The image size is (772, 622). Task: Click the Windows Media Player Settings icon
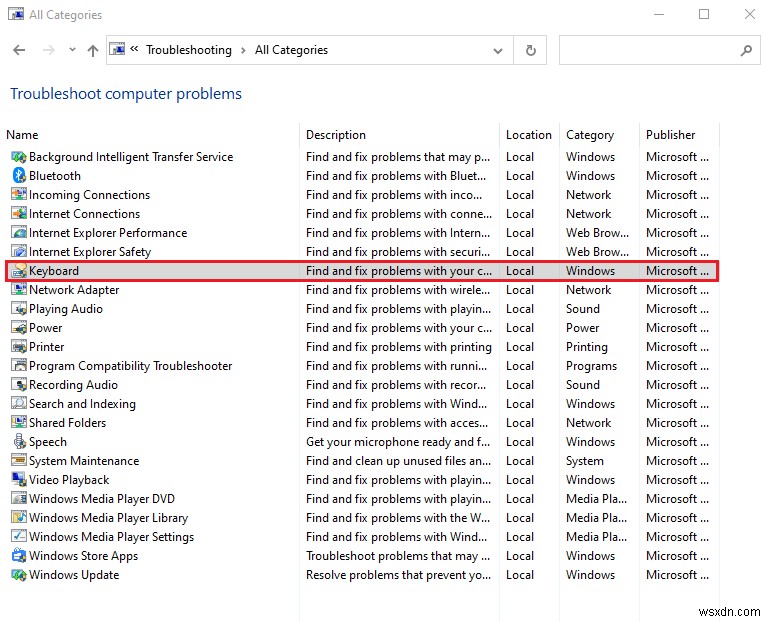[x=19, y=537]
